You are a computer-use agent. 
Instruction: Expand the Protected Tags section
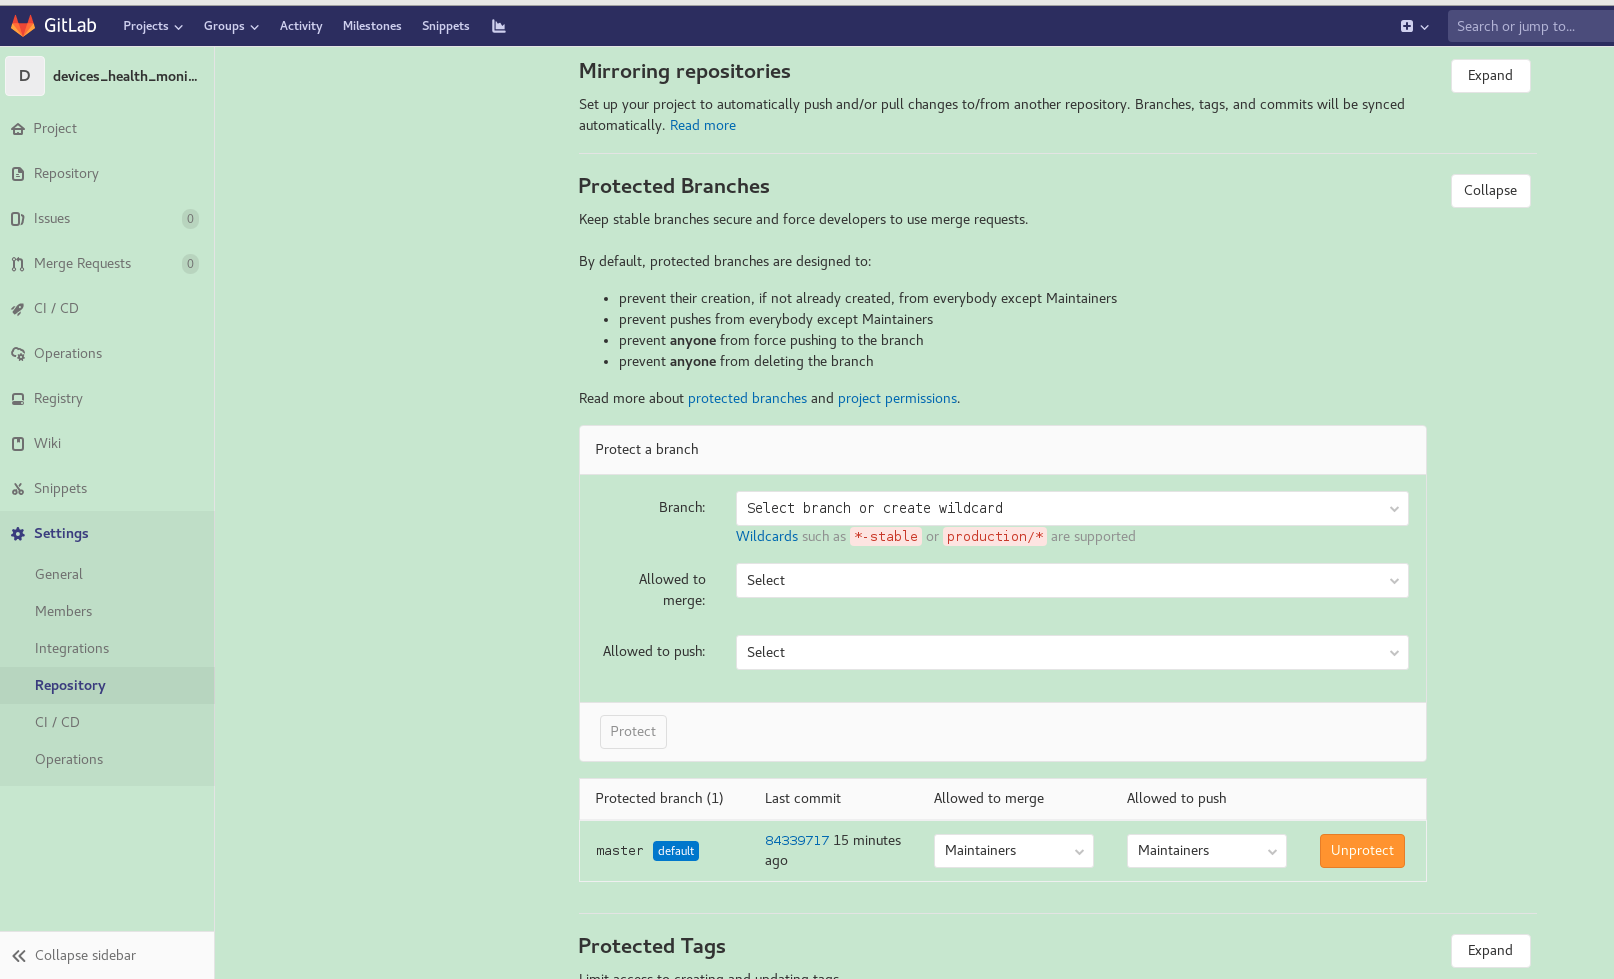click(1490, 950)
